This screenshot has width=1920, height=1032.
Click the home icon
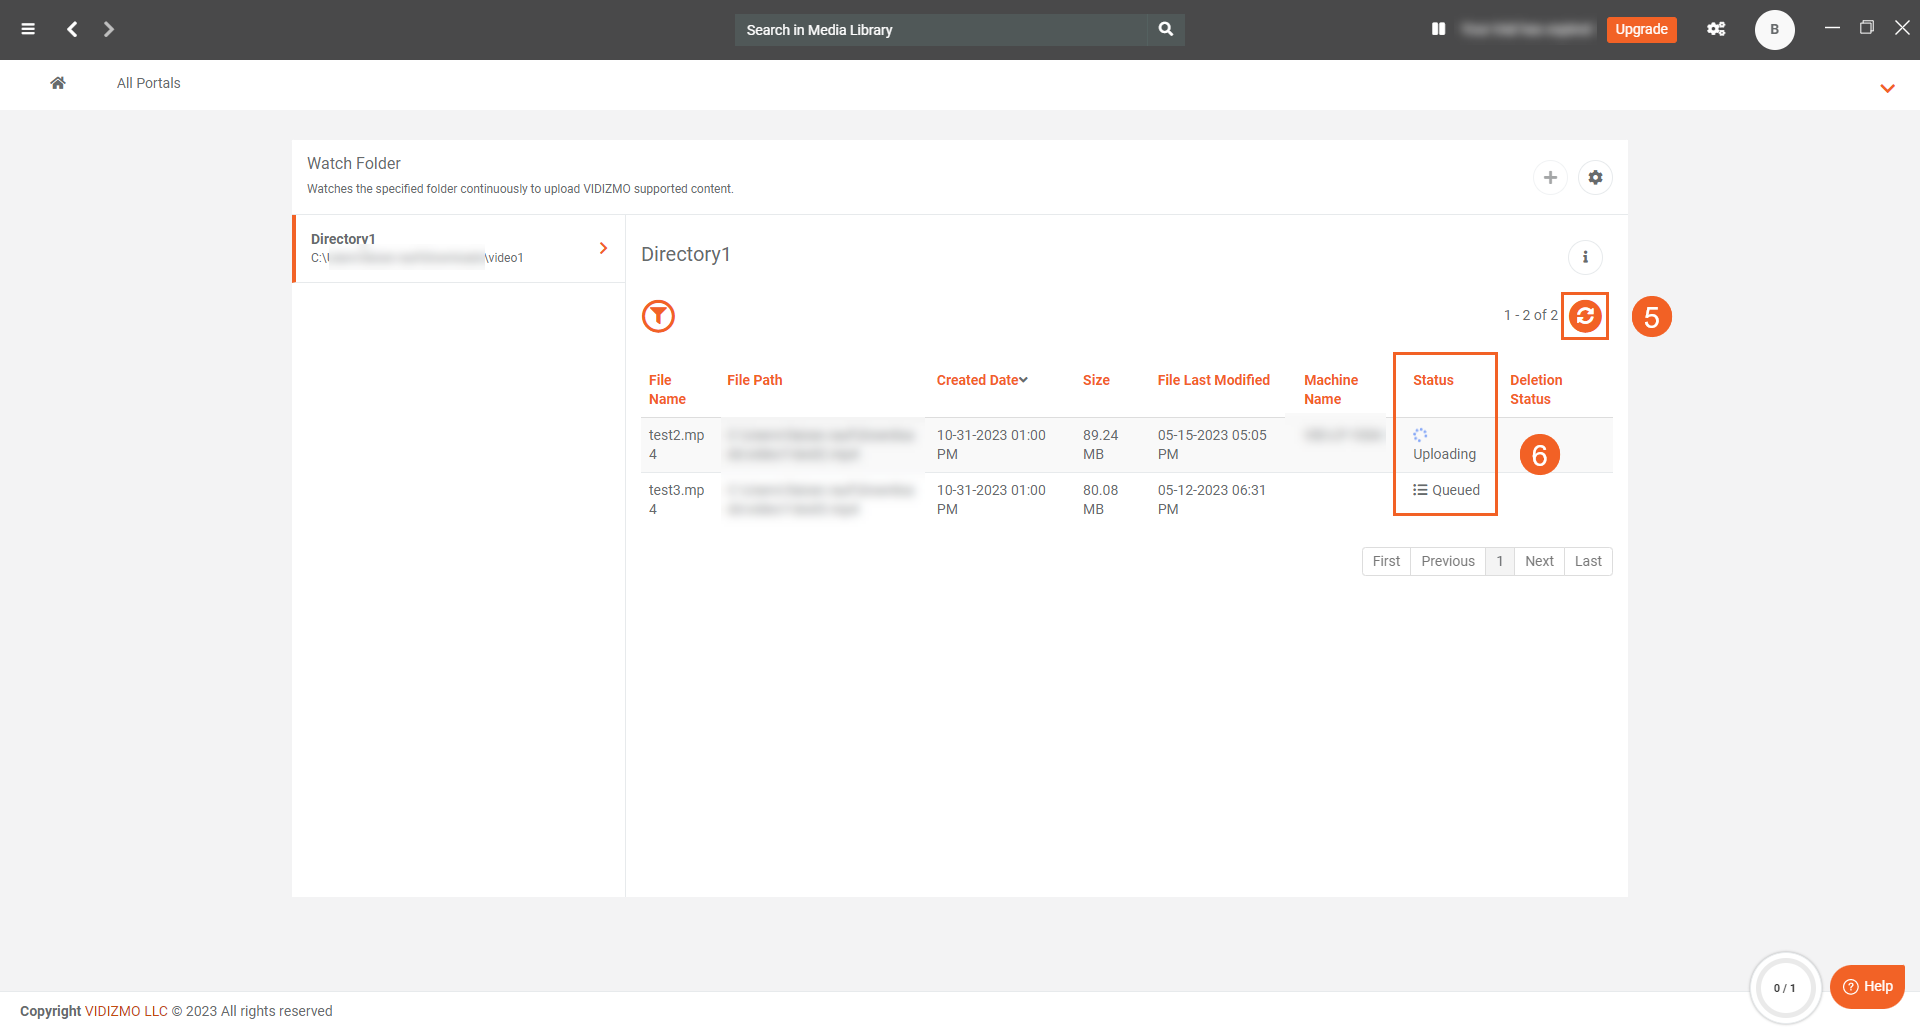click(58, 83)
